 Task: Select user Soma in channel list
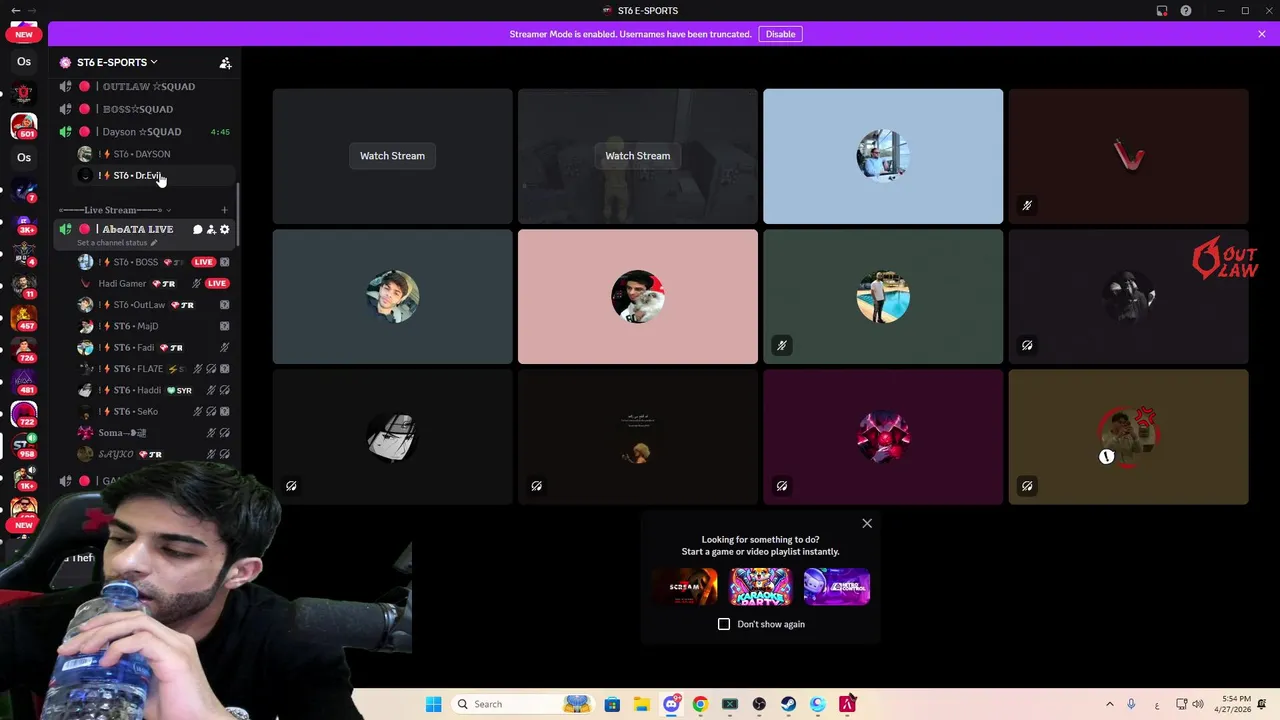122,433
